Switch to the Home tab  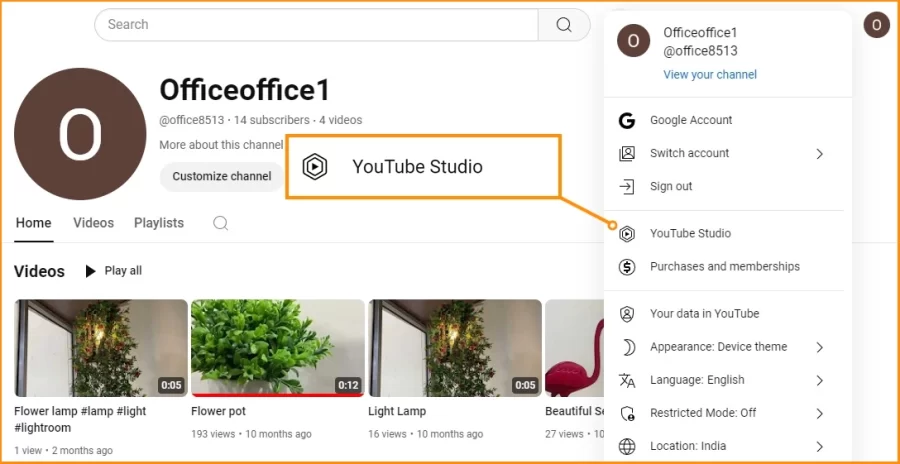[33, 223]
